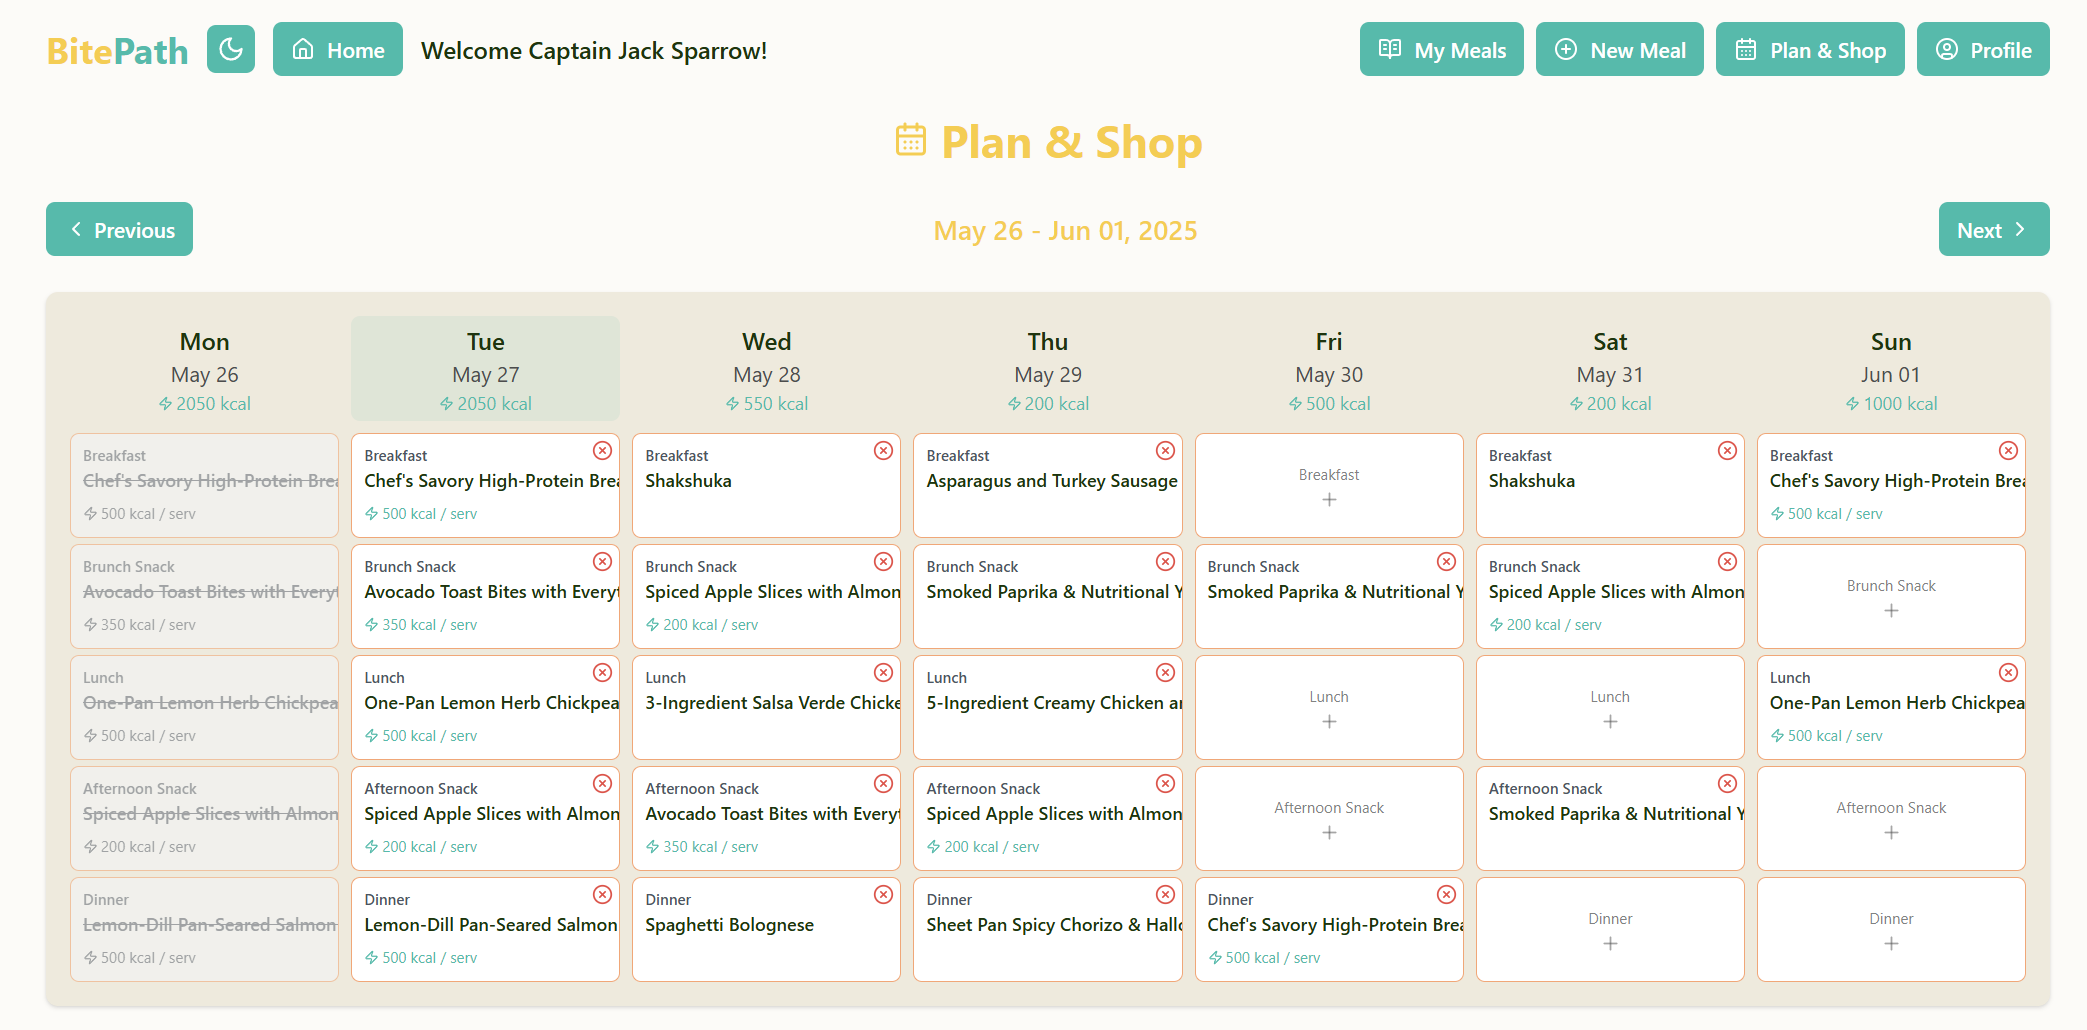Screen dimensions: 2087x1030
Task: Add a Lunch meal on Saturday
Action: (1610, 721)
